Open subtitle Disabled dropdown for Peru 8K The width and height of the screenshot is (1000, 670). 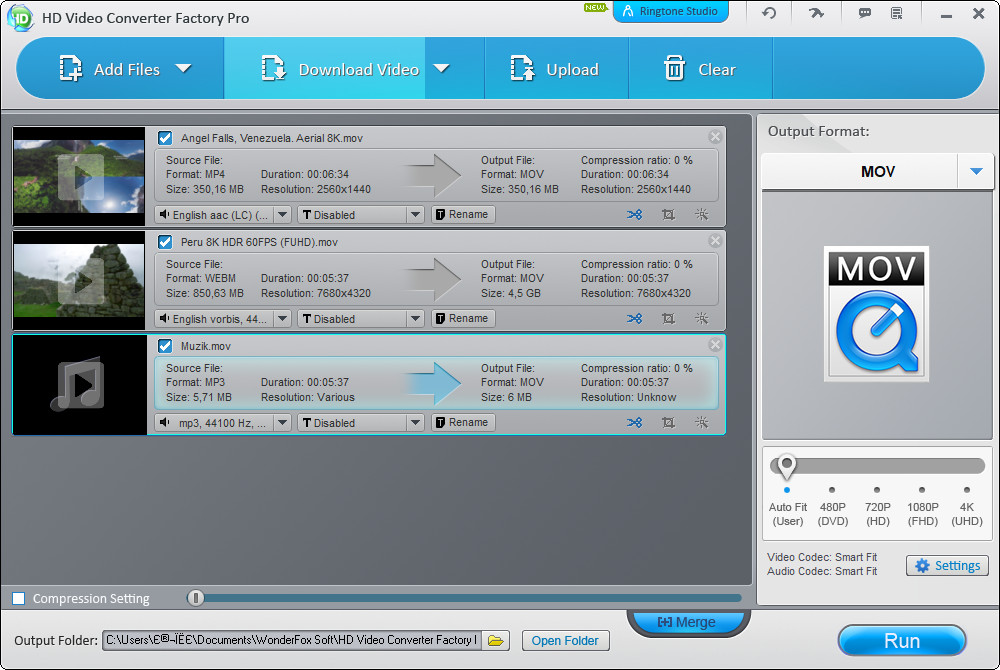(415, 319)
